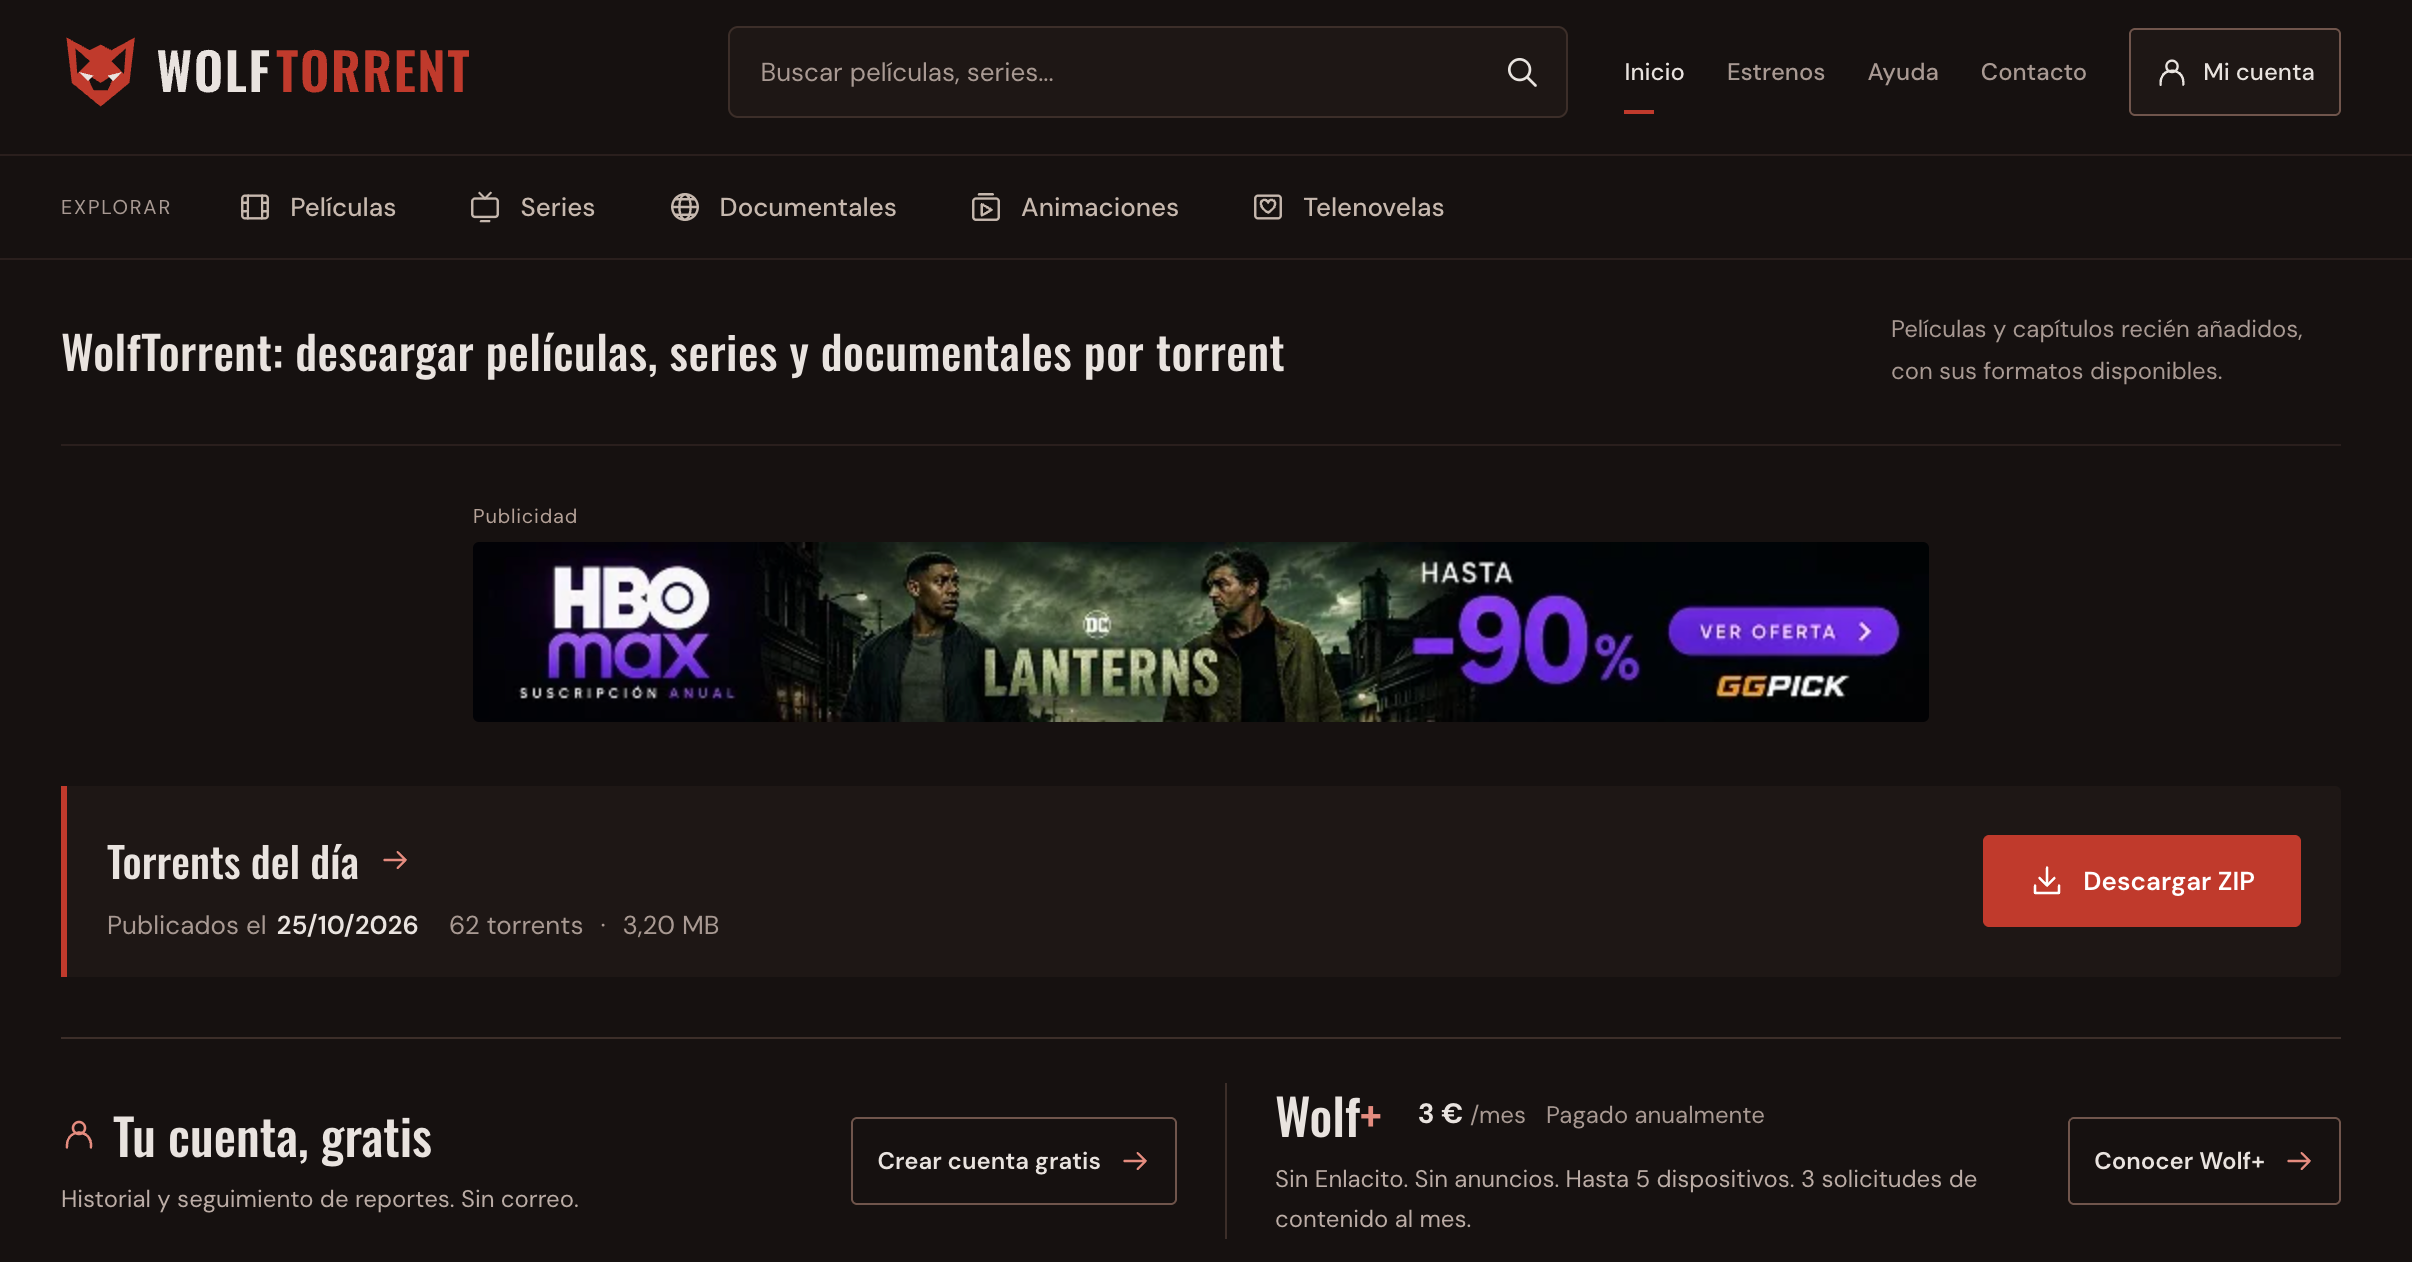Click the arrow beside Torrents del día
Viewport: 2412px width, 1262px height.
[x=396, y=860]
